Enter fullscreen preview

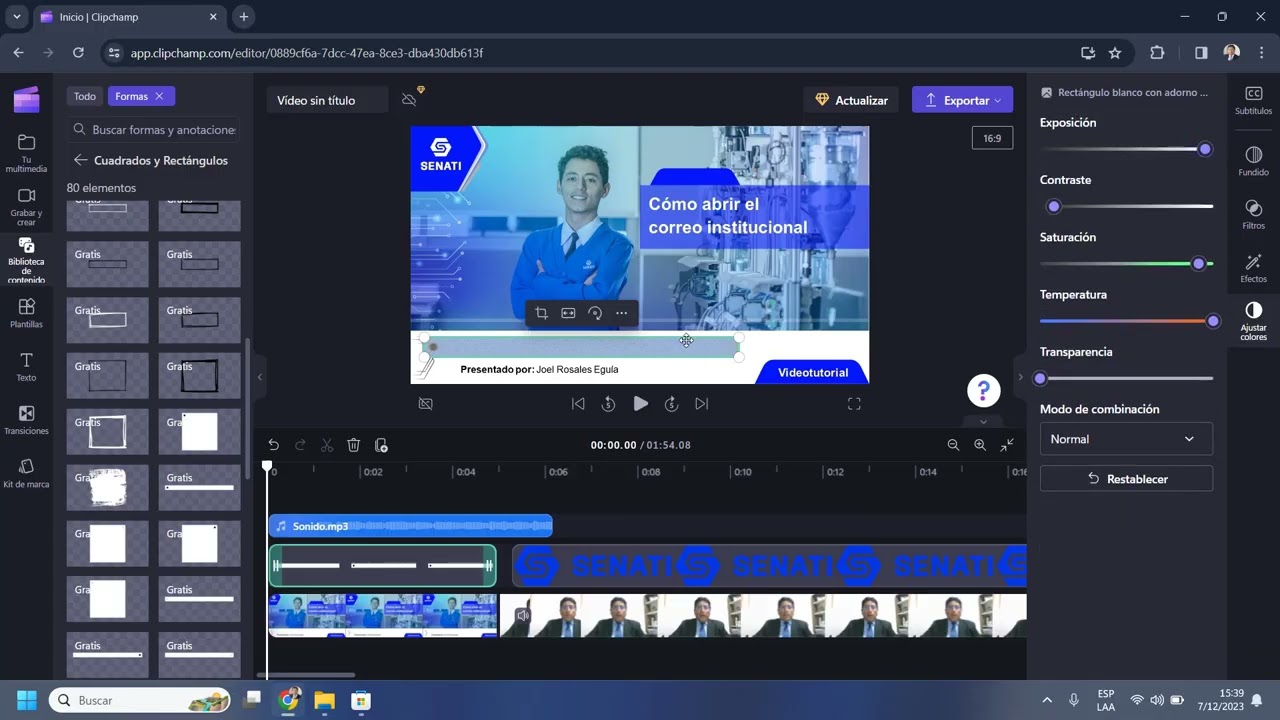point(854,404)
